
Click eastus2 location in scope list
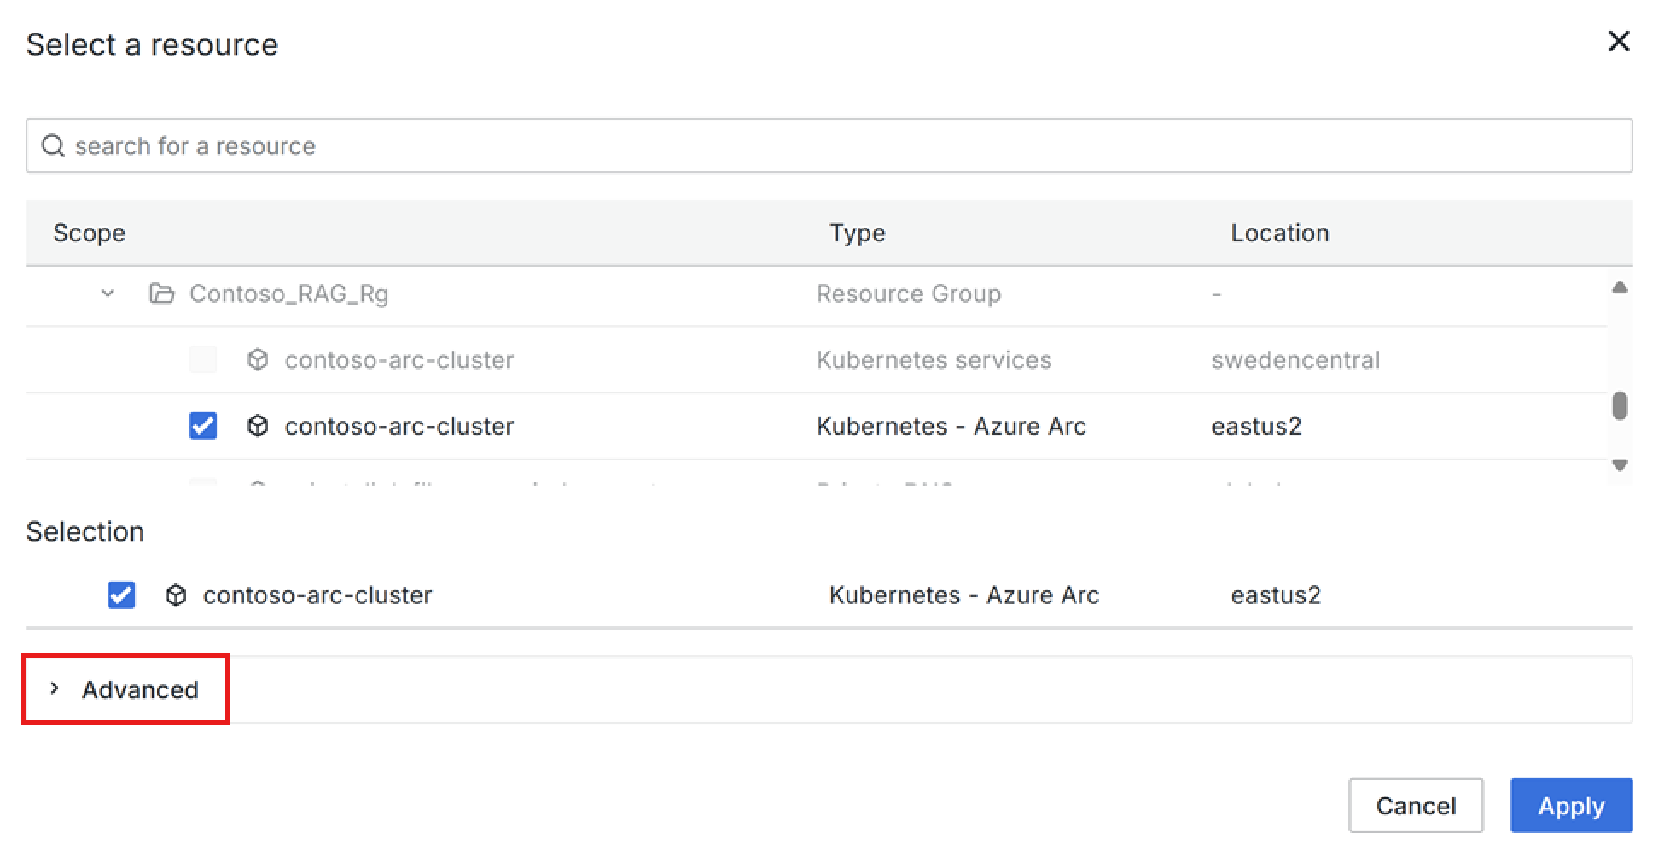(x=1256, y=426)
